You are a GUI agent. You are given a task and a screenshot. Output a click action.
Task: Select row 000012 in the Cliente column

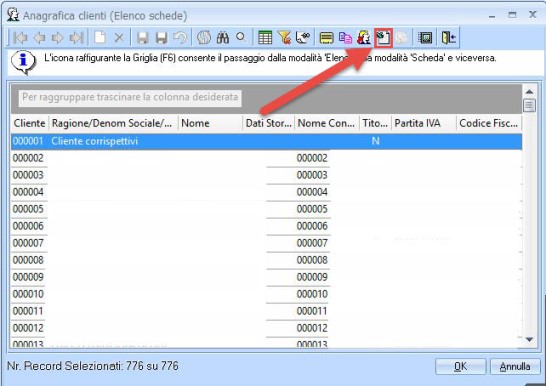click(x=28, y=328)
